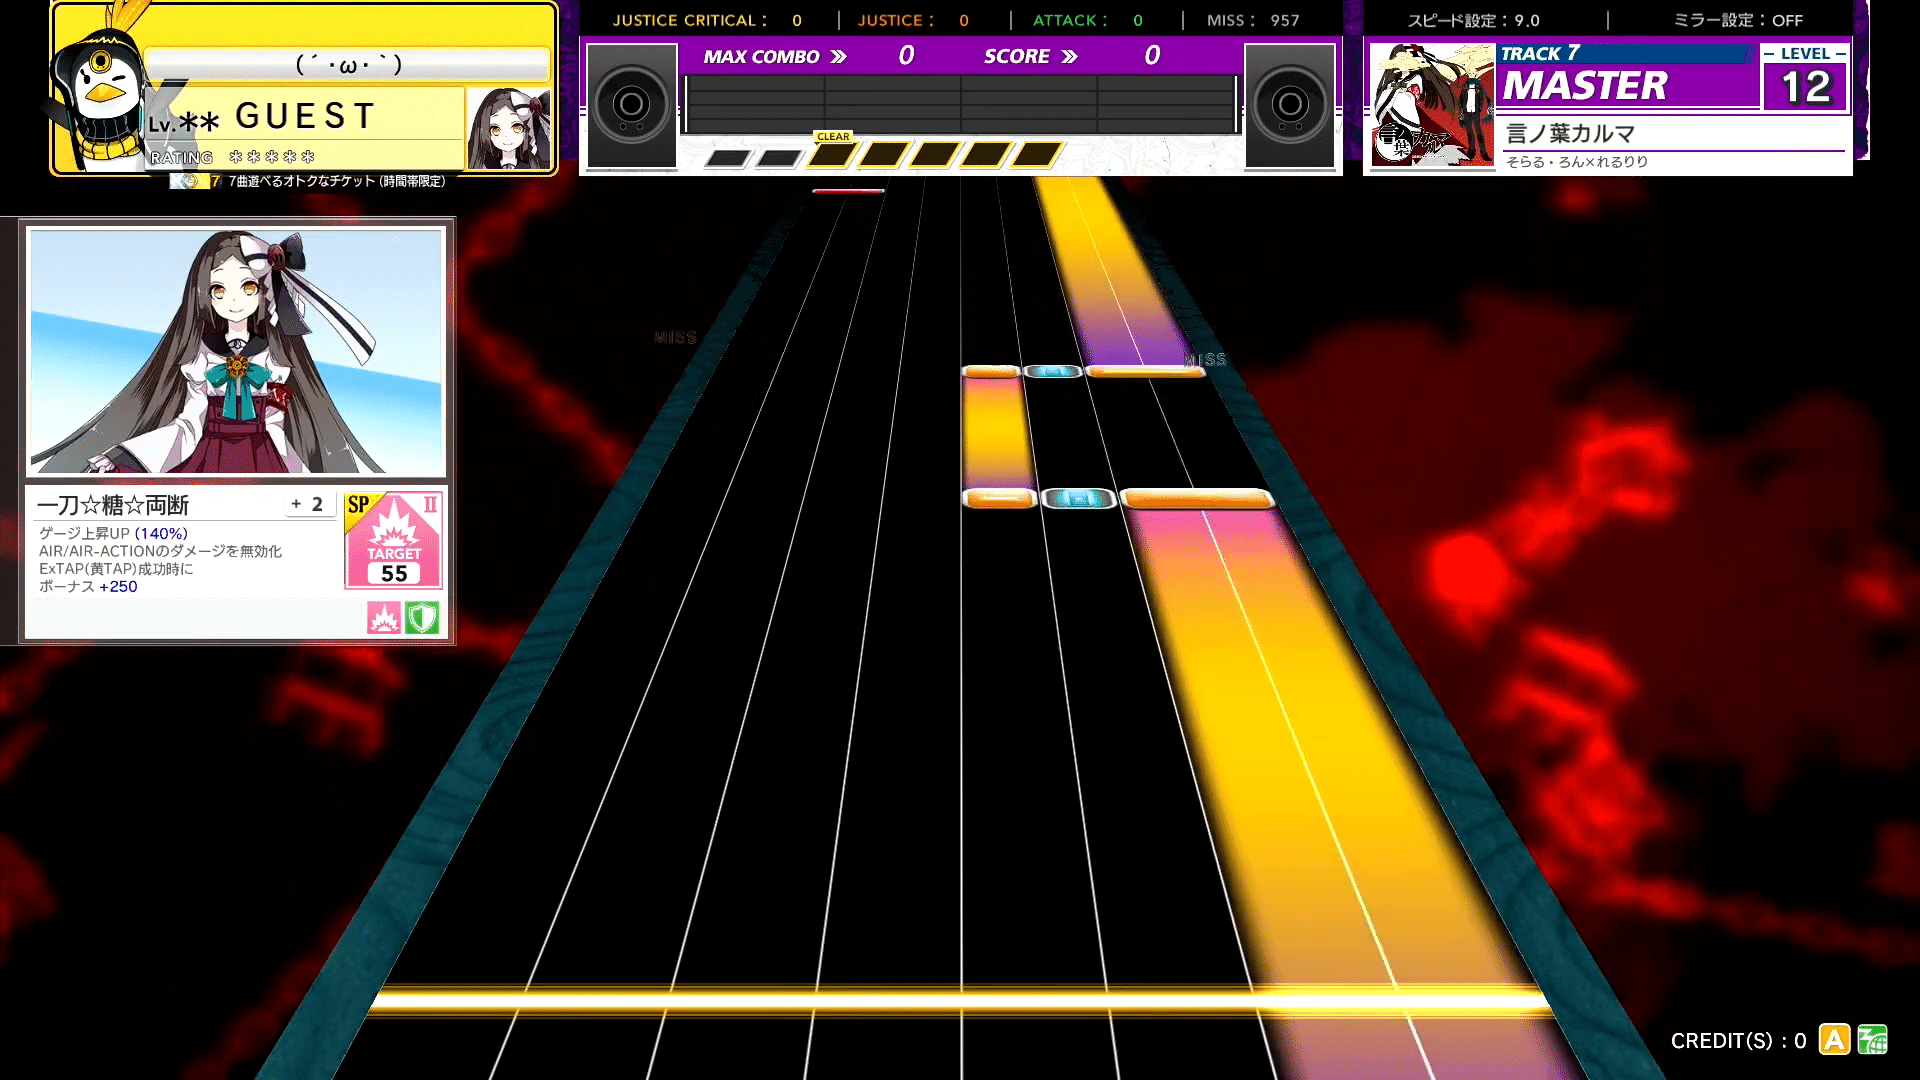This screenshot has width=1920, height=1080.
Task: Click the green network globe icon
Action: 1872,1040
